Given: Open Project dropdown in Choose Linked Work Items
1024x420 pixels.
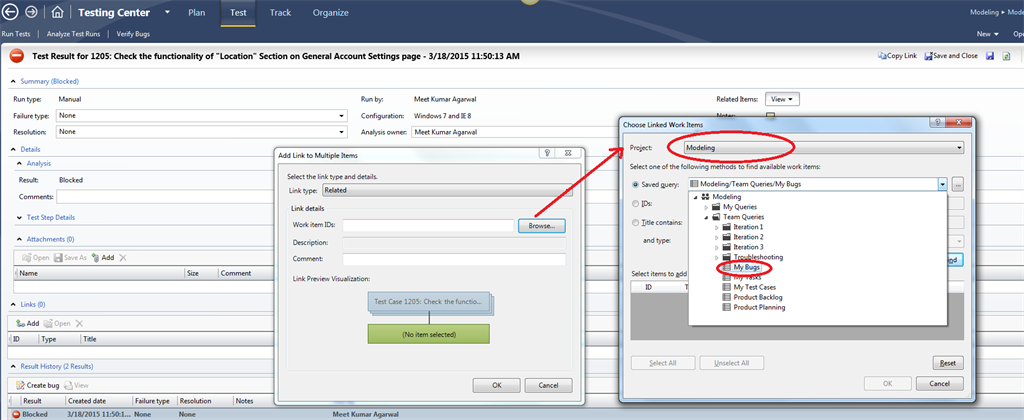Looking at the screenshot, I should click(822, 148).
